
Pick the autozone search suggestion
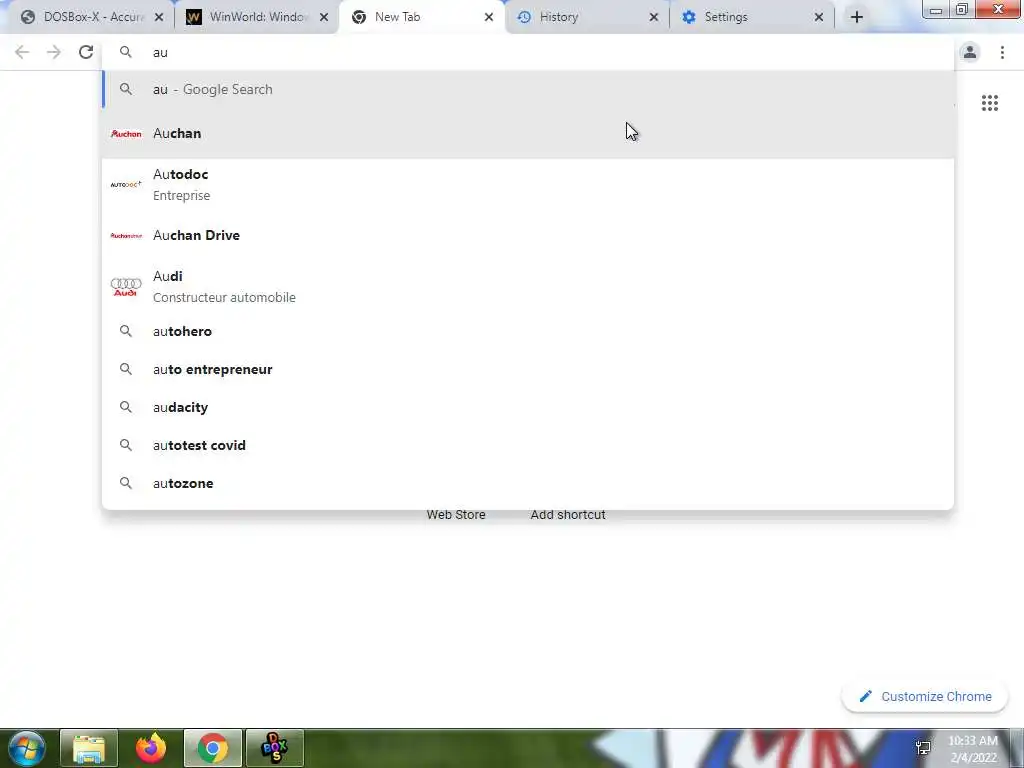click(528, 483)
